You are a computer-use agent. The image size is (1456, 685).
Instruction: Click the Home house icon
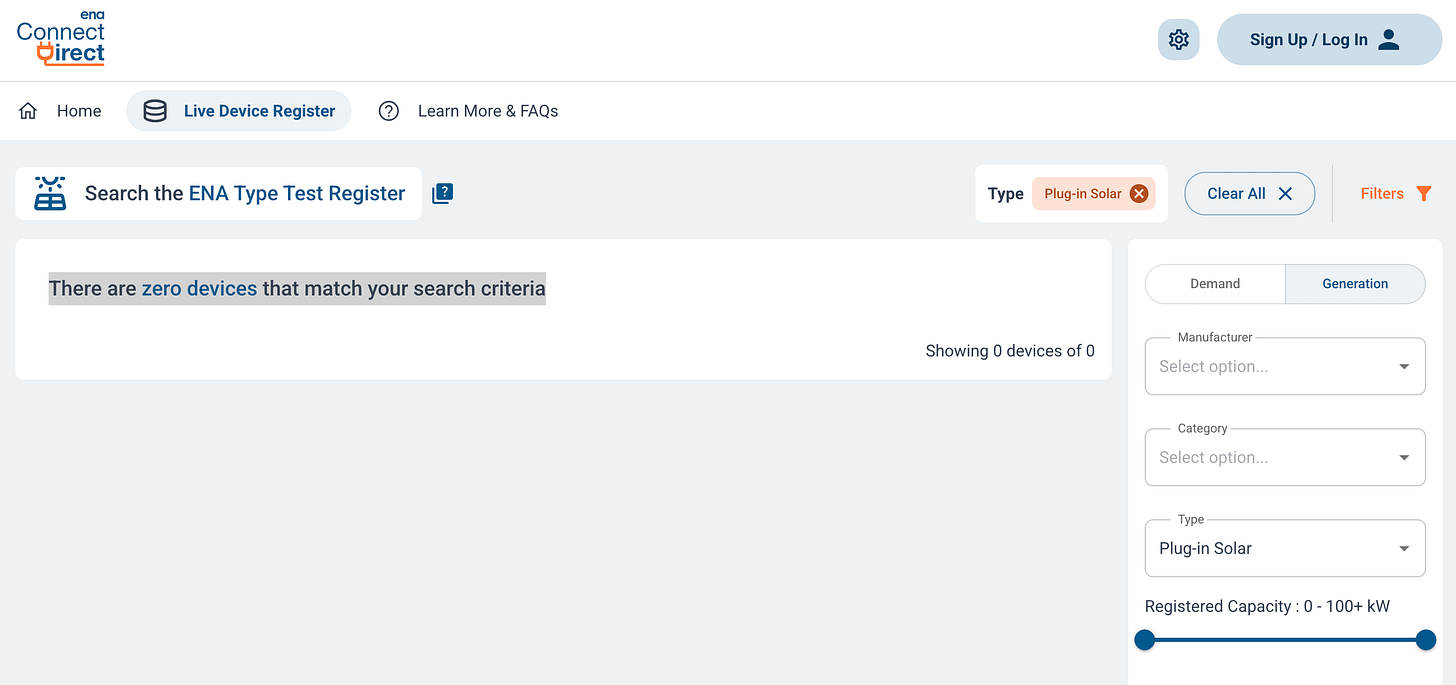point(28,111)
